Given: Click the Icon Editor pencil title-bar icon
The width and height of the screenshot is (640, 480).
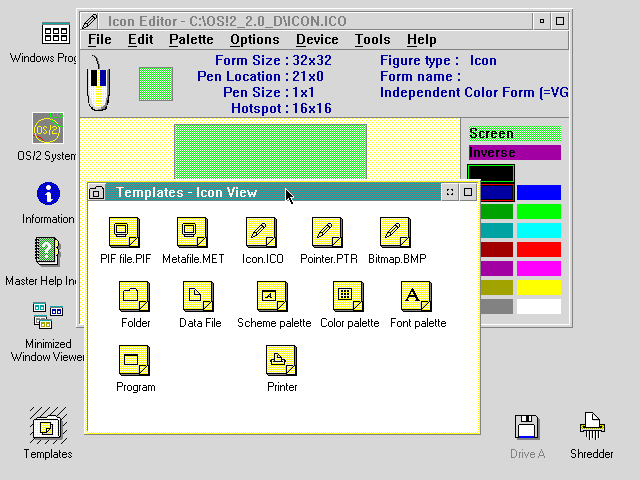Looking at the screenshot, I should (x=90, y=21).
